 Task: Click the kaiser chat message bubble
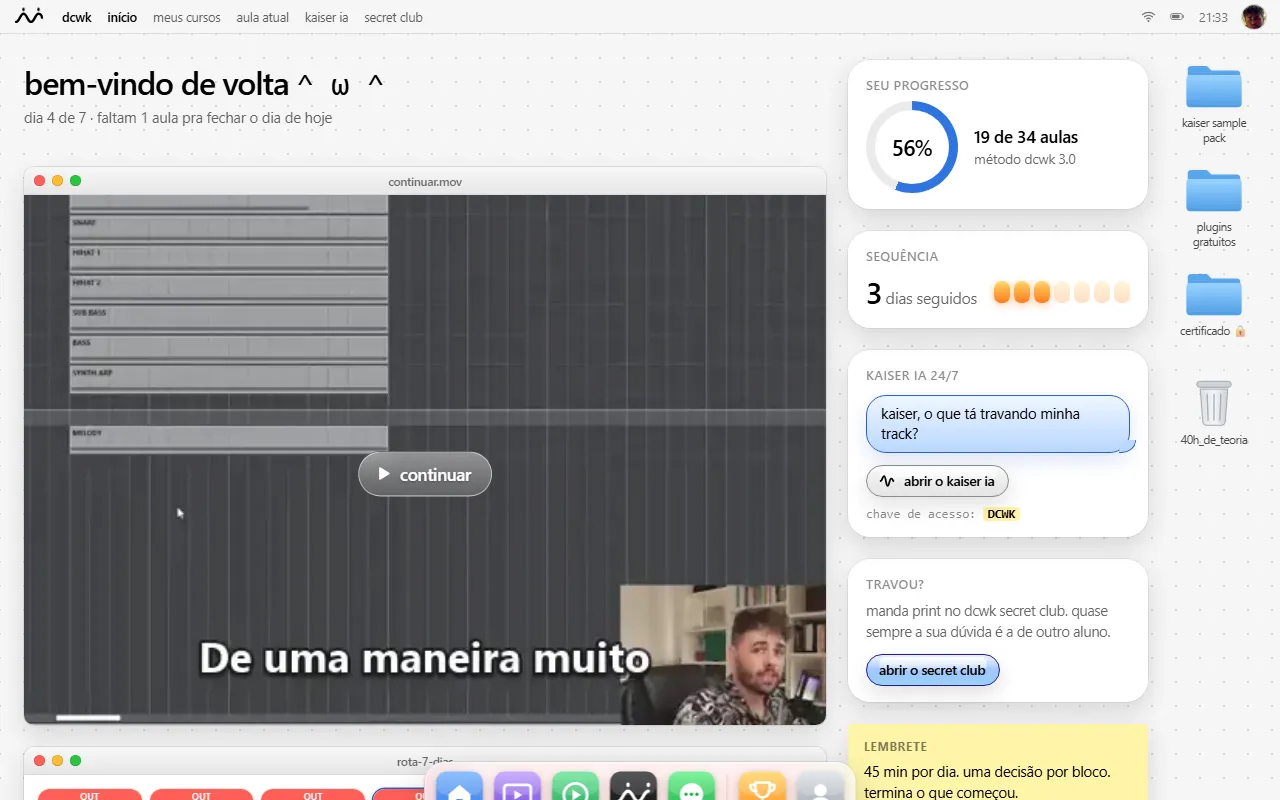[998, 424]
